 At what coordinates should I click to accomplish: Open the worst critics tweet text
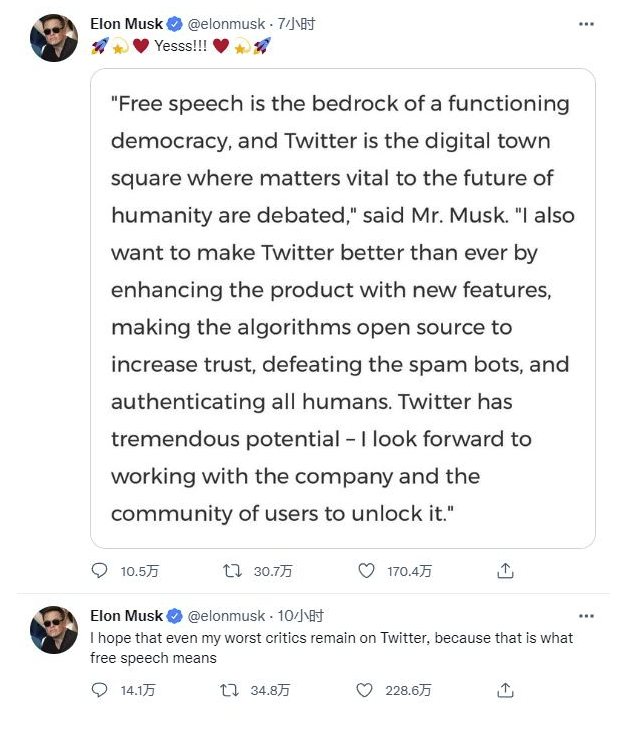(331, 648)
